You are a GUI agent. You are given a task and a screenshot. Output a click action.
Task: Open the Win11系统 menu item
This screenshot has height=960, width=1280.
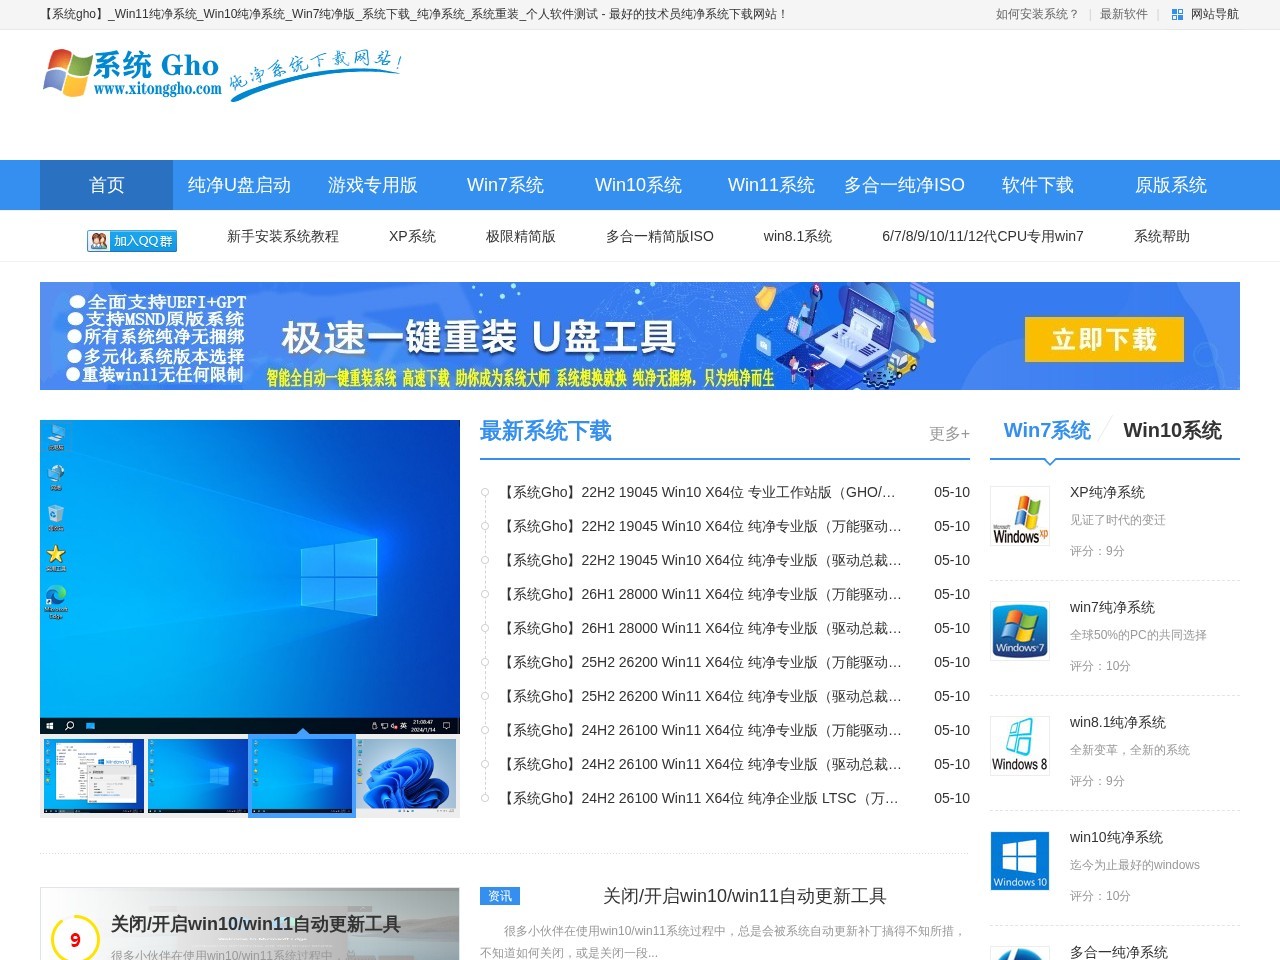[771, 185]
